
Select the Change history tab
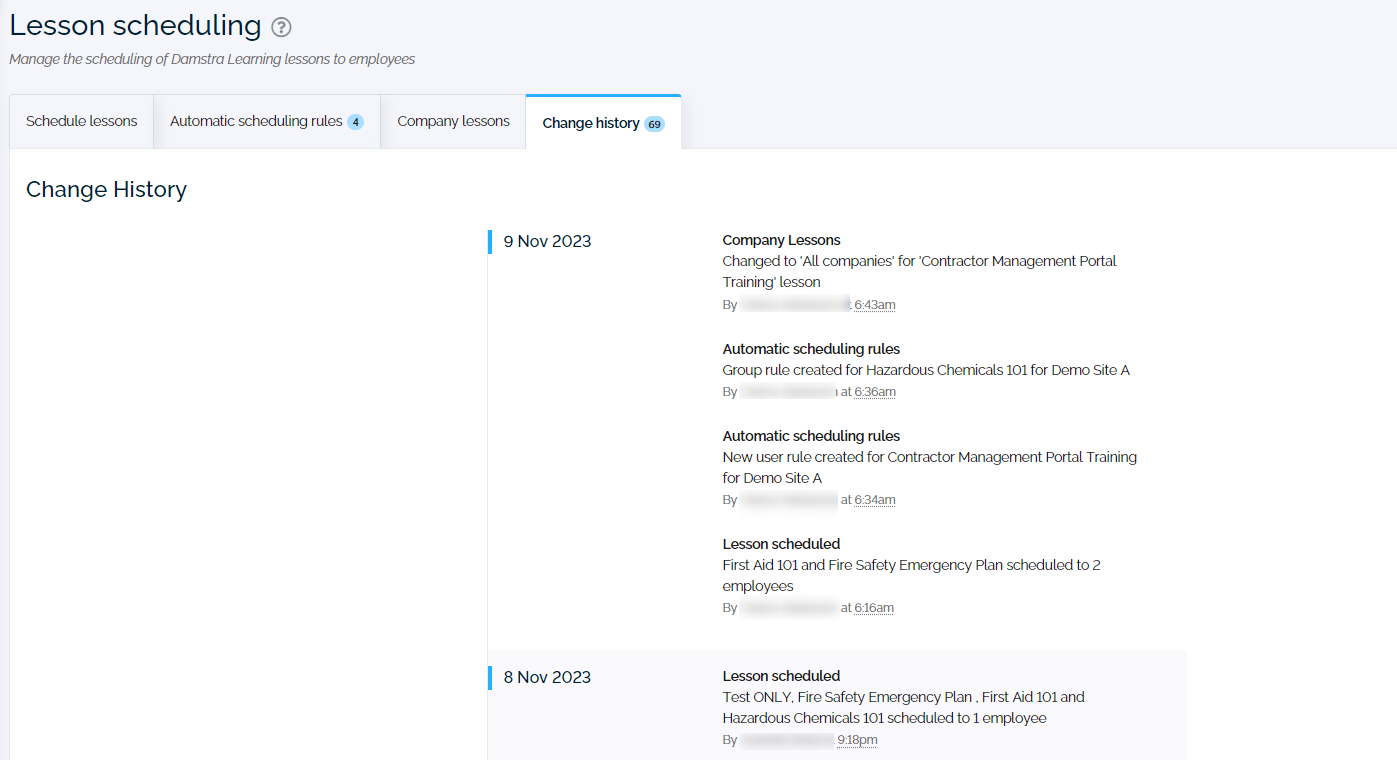click(591, 123)
